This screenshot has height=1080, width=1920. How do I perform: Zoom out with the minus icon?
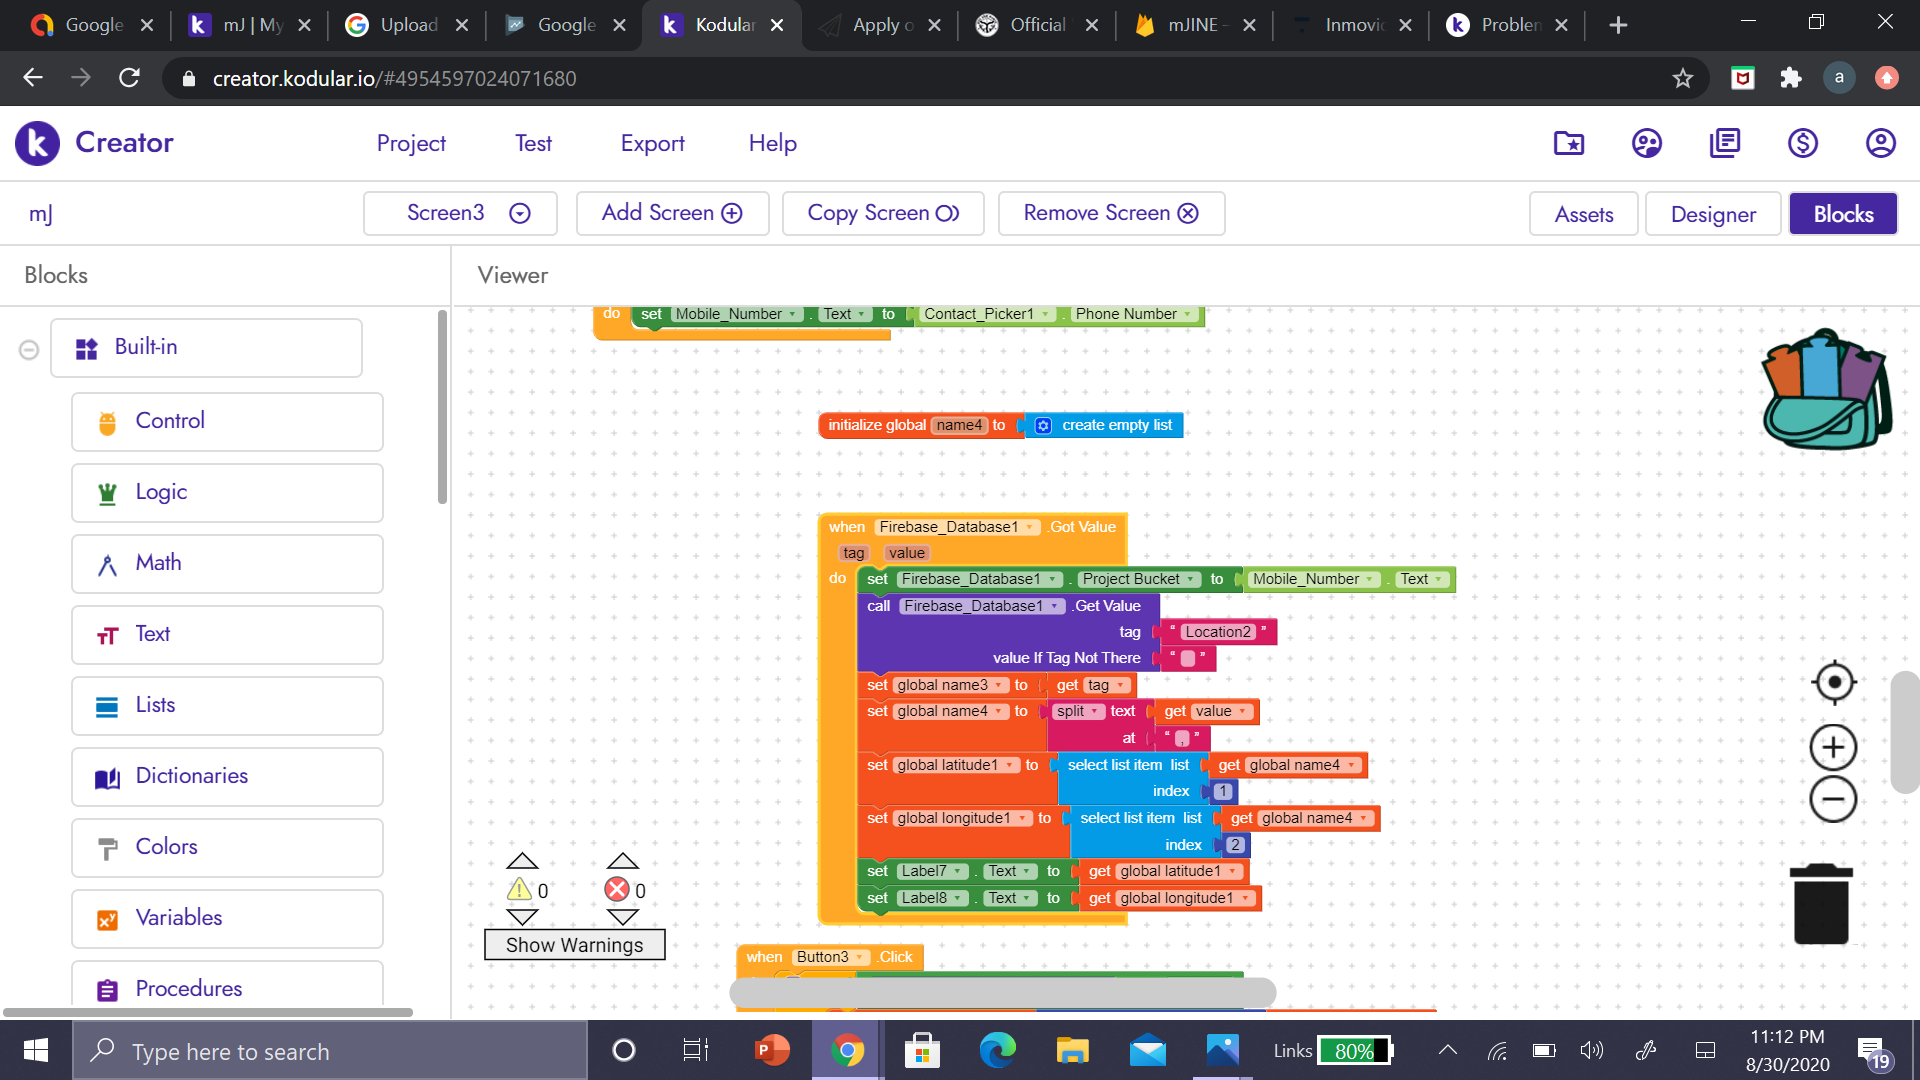click(x=1834, y=799)
